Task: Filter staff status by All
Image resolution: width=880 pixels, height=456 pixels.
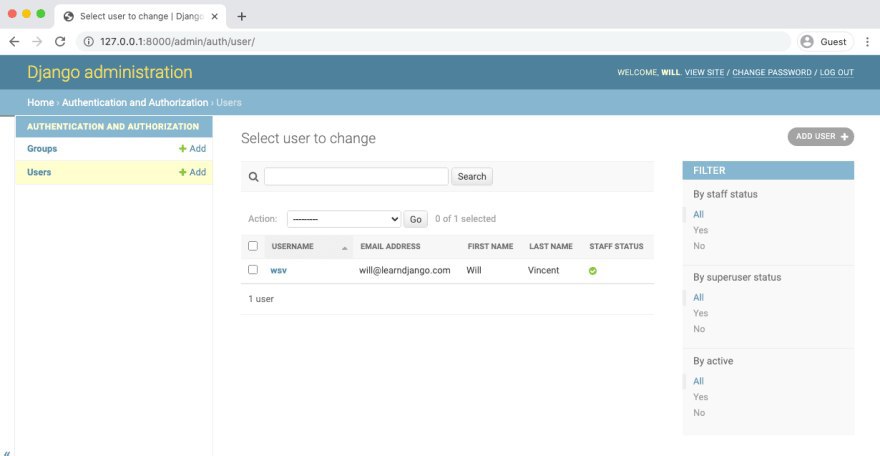Action: coord(698,214)
